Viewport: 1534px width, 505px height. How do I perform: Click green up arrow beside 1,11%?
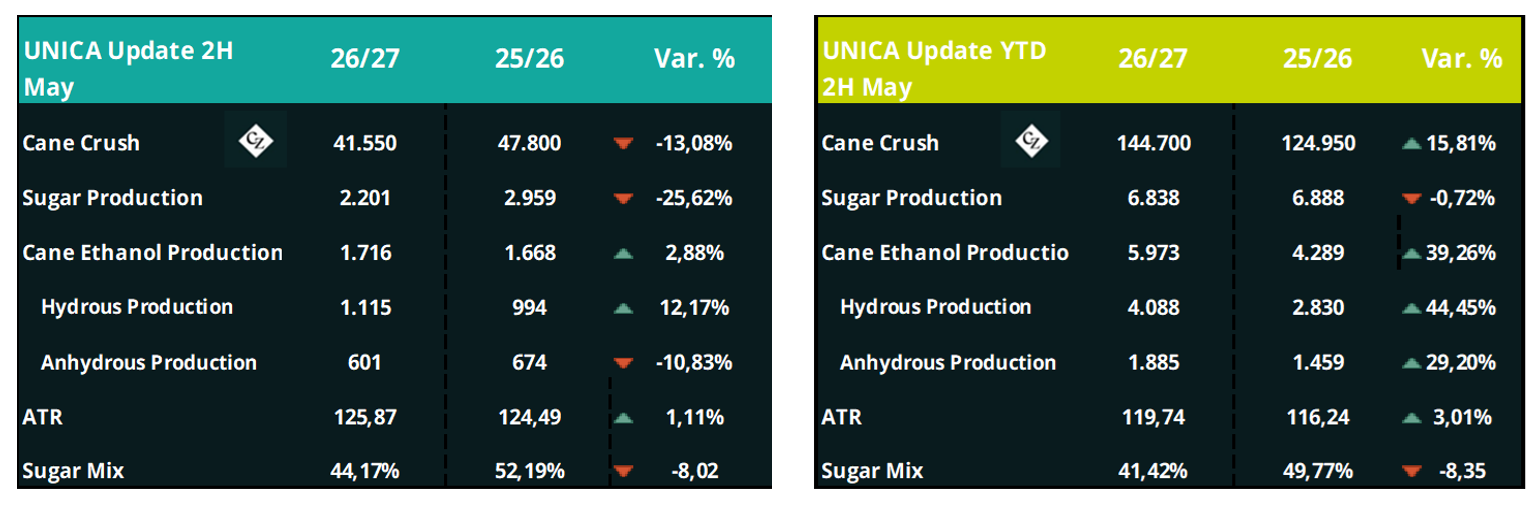point(623,418)
